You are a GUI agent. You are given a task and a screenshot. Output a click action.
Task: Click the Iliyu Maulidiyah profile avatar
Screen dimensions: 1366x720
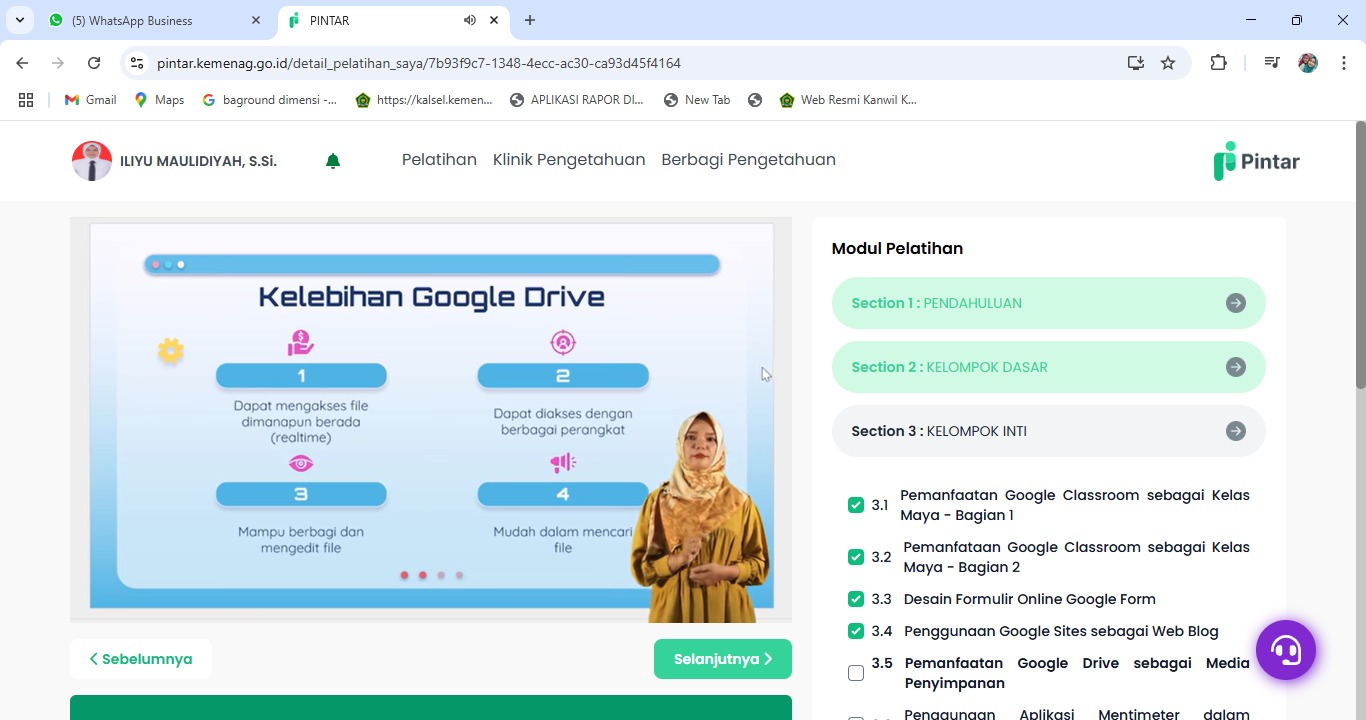[x=92, y=161]
